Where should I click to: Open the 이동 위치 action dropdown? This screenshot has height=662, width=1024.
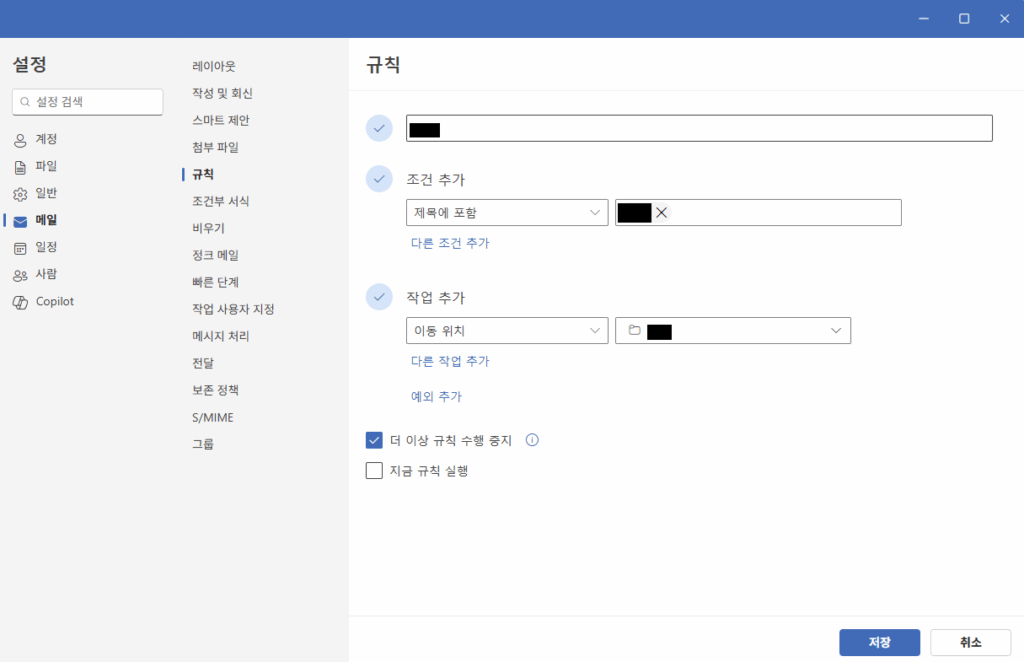tap(507, 330)
